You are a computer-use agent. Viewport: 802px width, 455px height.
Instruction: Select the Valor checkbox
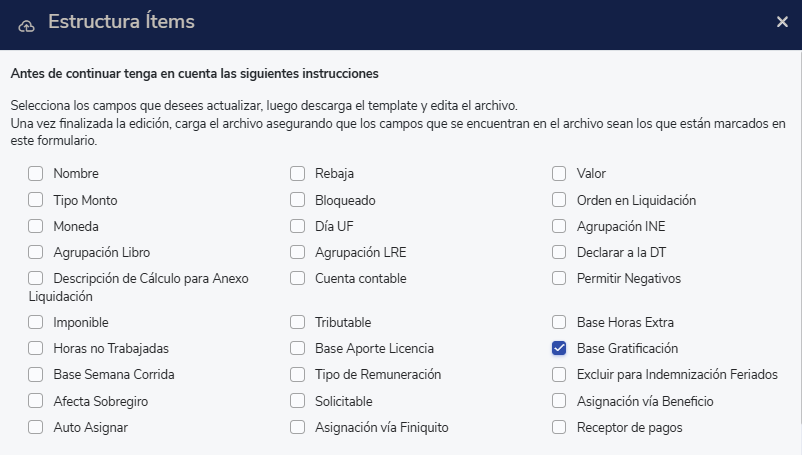point(559,173)
